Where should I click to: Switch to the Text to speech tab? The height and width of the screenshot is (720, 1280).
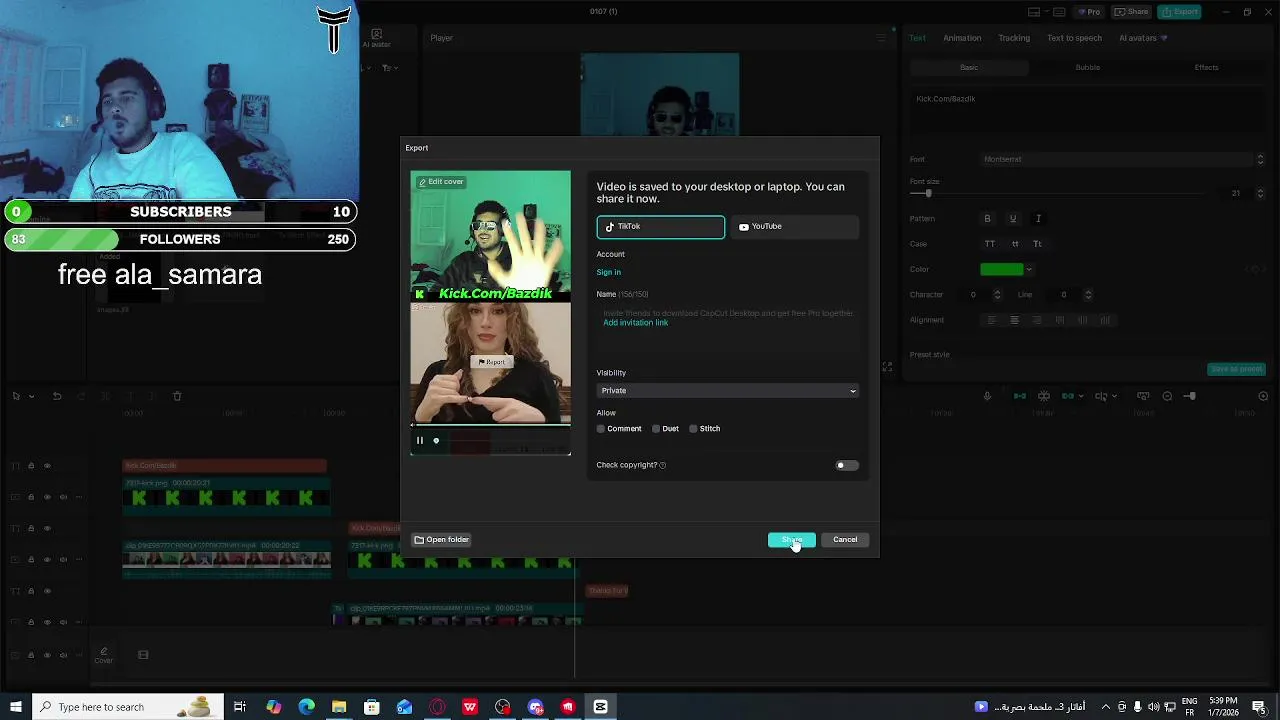pos(1074,38)
